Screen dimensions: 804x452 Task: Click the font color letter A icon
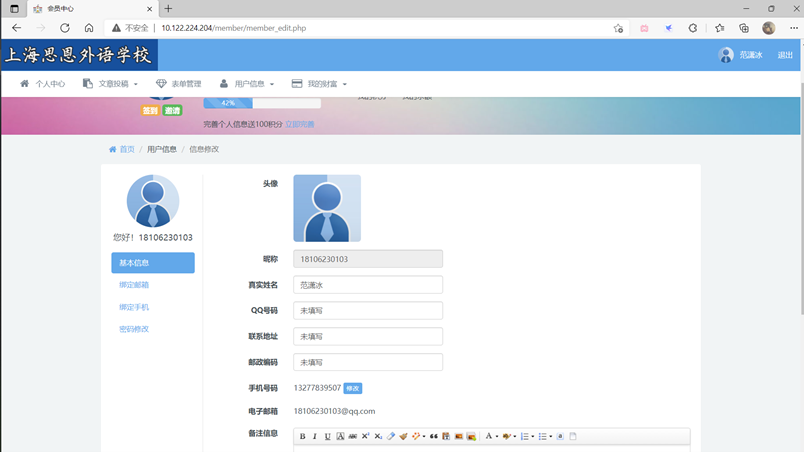[x=489, y=436]
